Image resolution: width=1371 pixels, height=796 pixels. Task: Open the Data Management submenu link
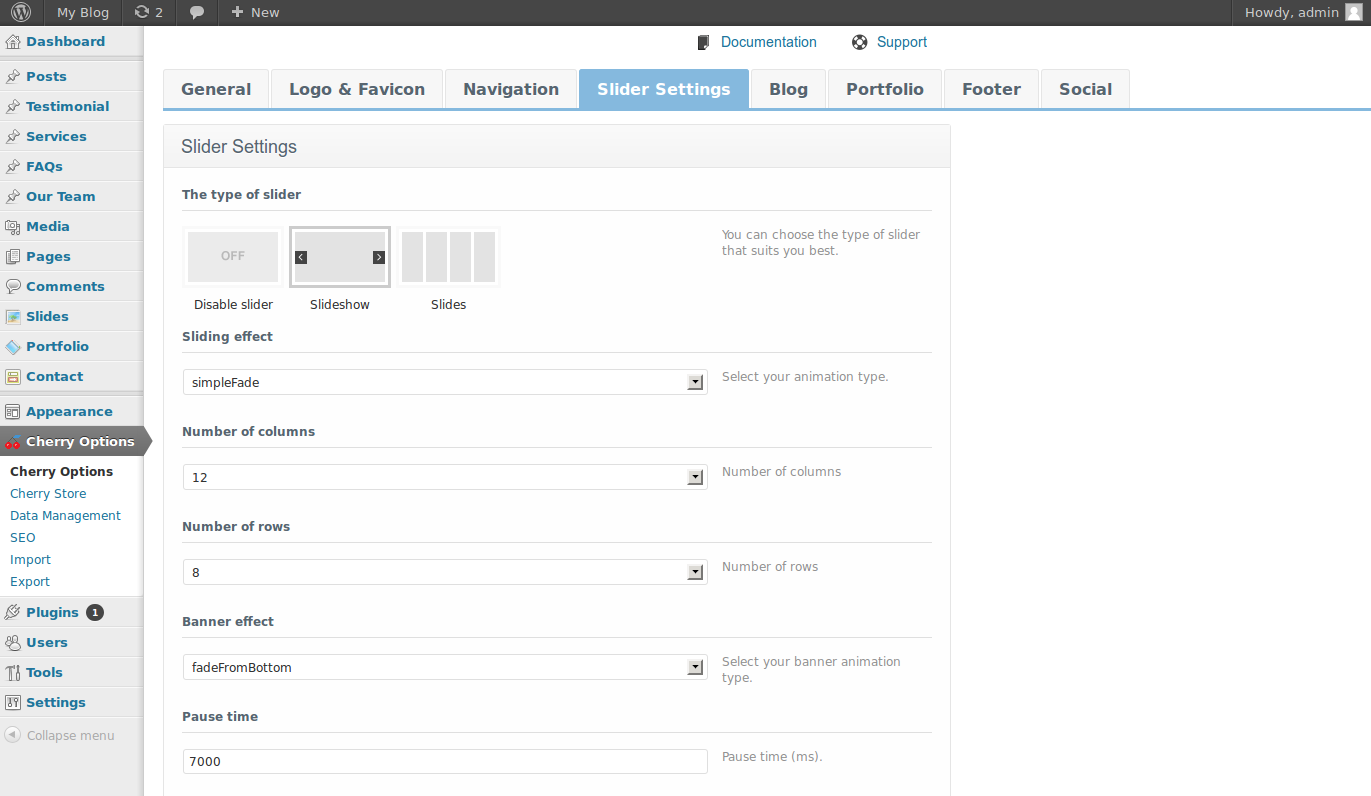tap(65, 516)
